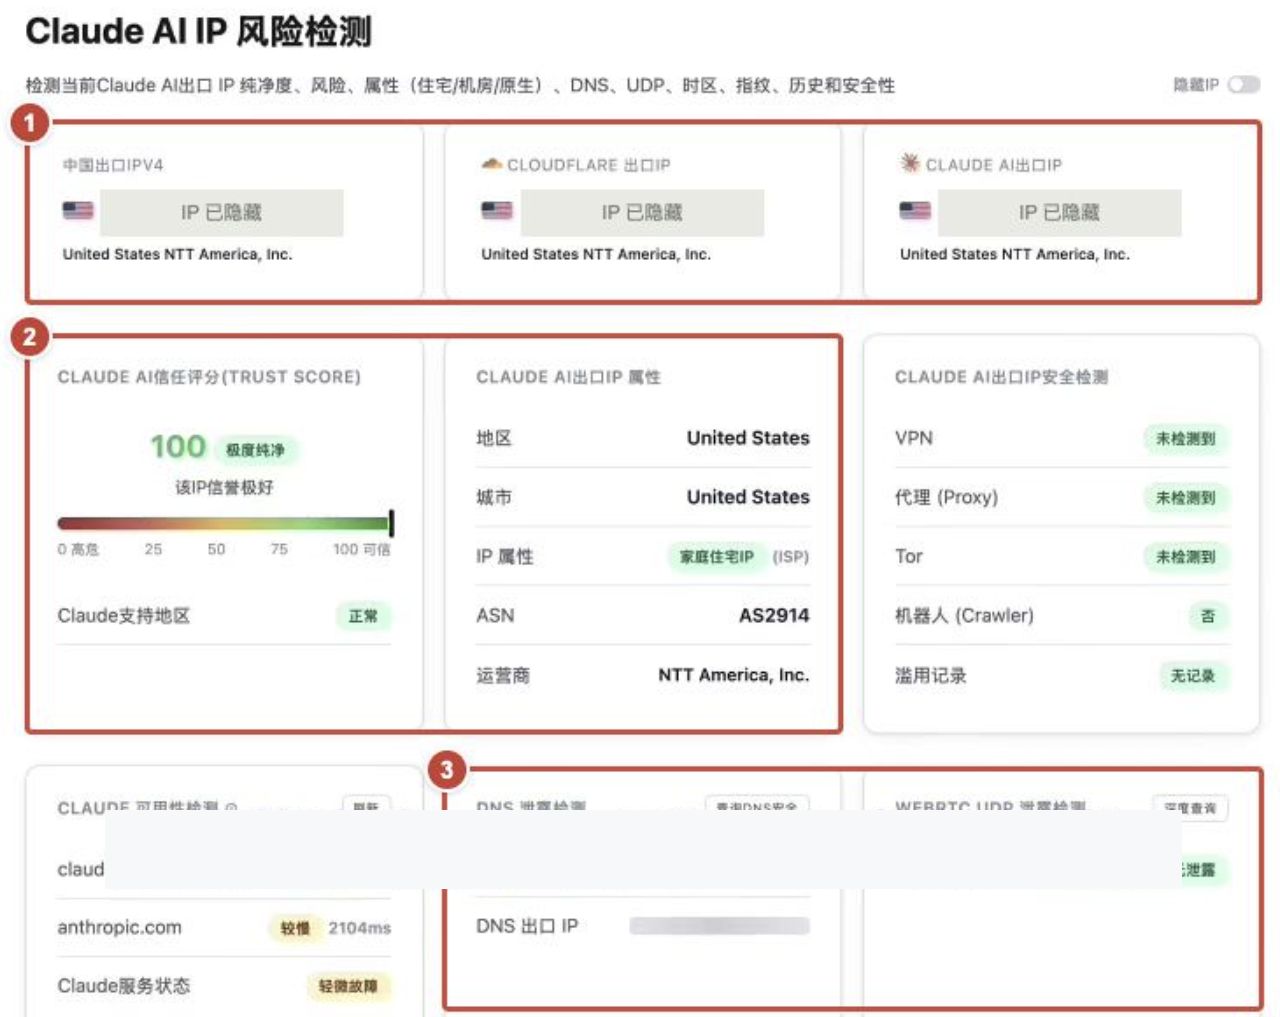Select the hidden IP box under Cloudflare 出口IP

pyautogui.click(x=642, y=212)
